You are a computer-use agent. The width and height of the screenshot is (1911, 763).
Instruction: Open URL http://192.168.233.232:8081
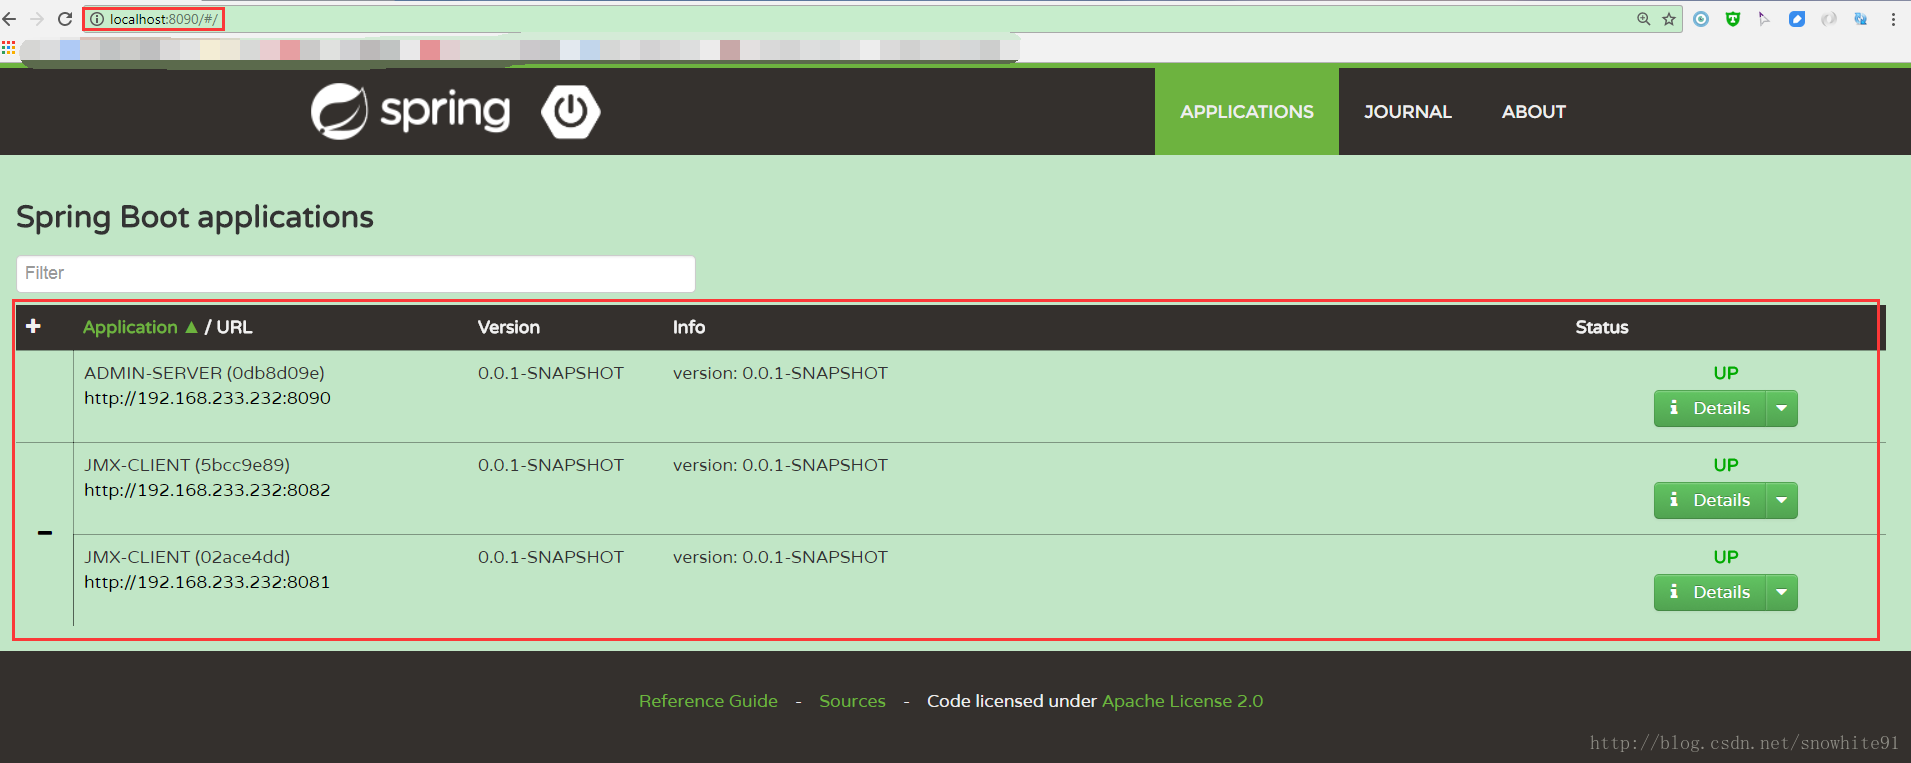point(207,582)
